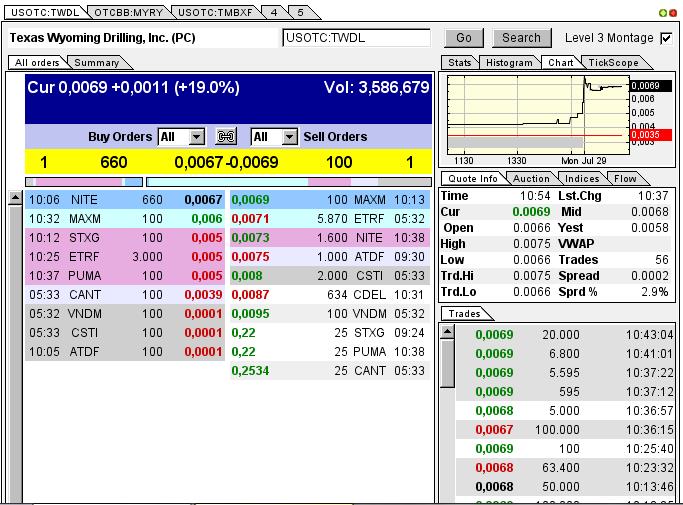Select the Summary tab
Viewport: 683px width, 505px height.
[x=97, y=63]
